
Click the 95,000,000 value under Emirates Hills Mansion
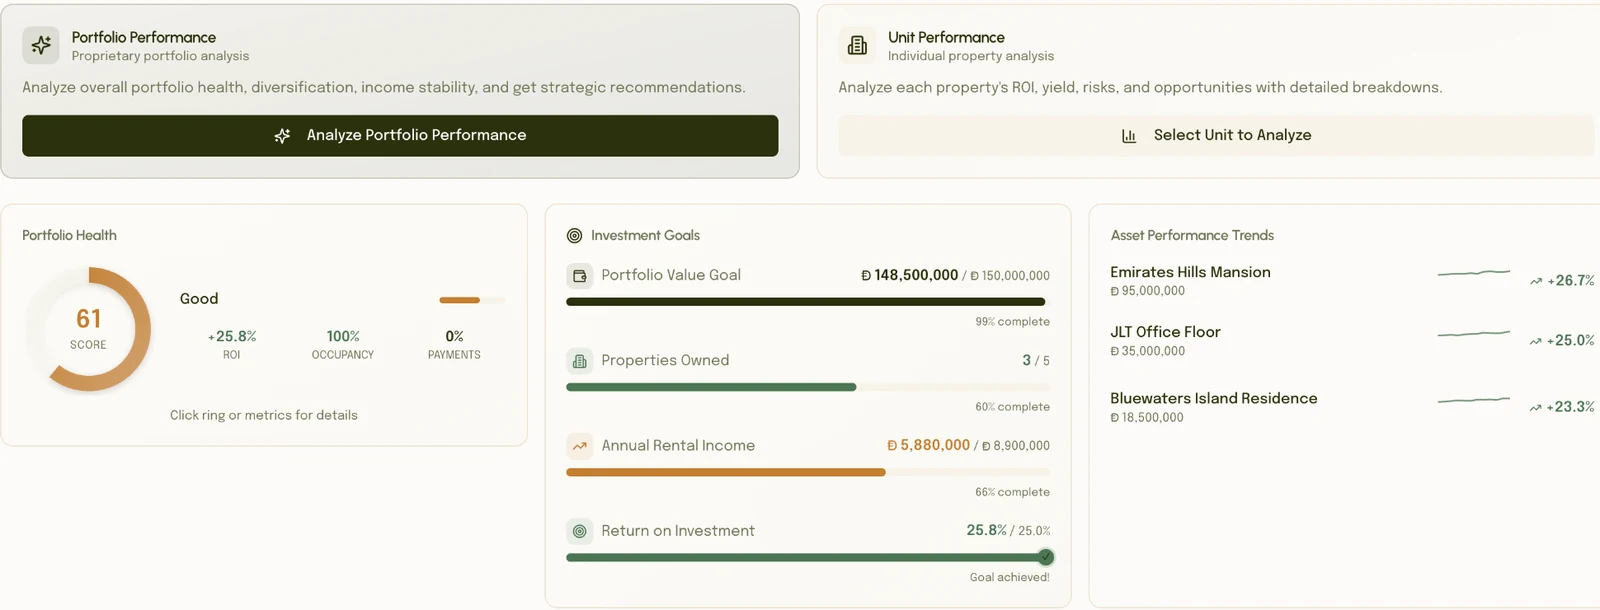coord(1148,291)
